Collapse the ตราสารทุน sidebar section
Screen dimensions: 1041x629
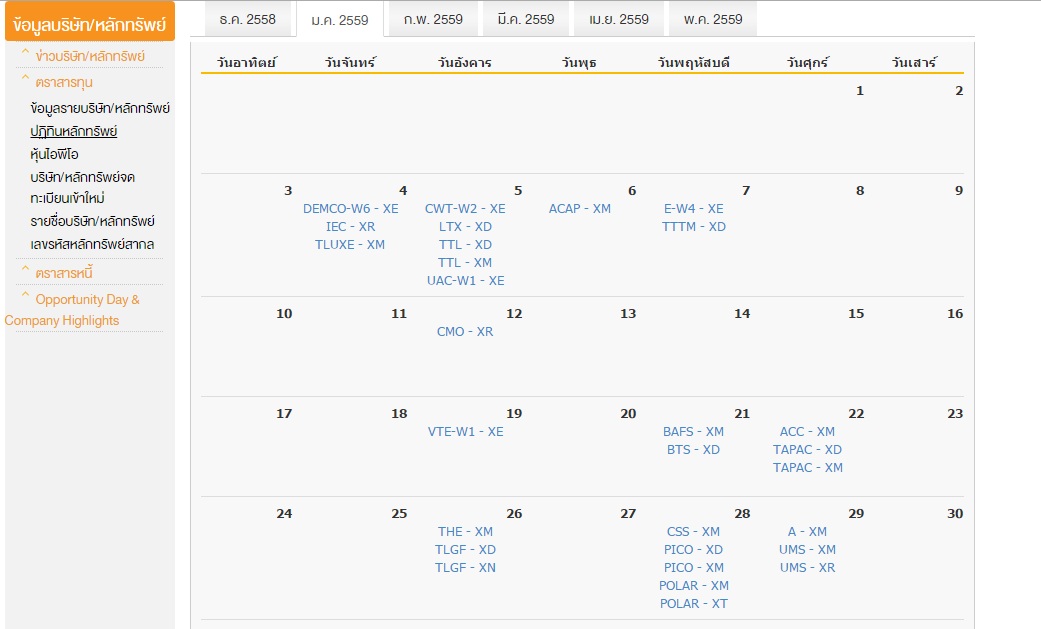[x=64, y=82]
